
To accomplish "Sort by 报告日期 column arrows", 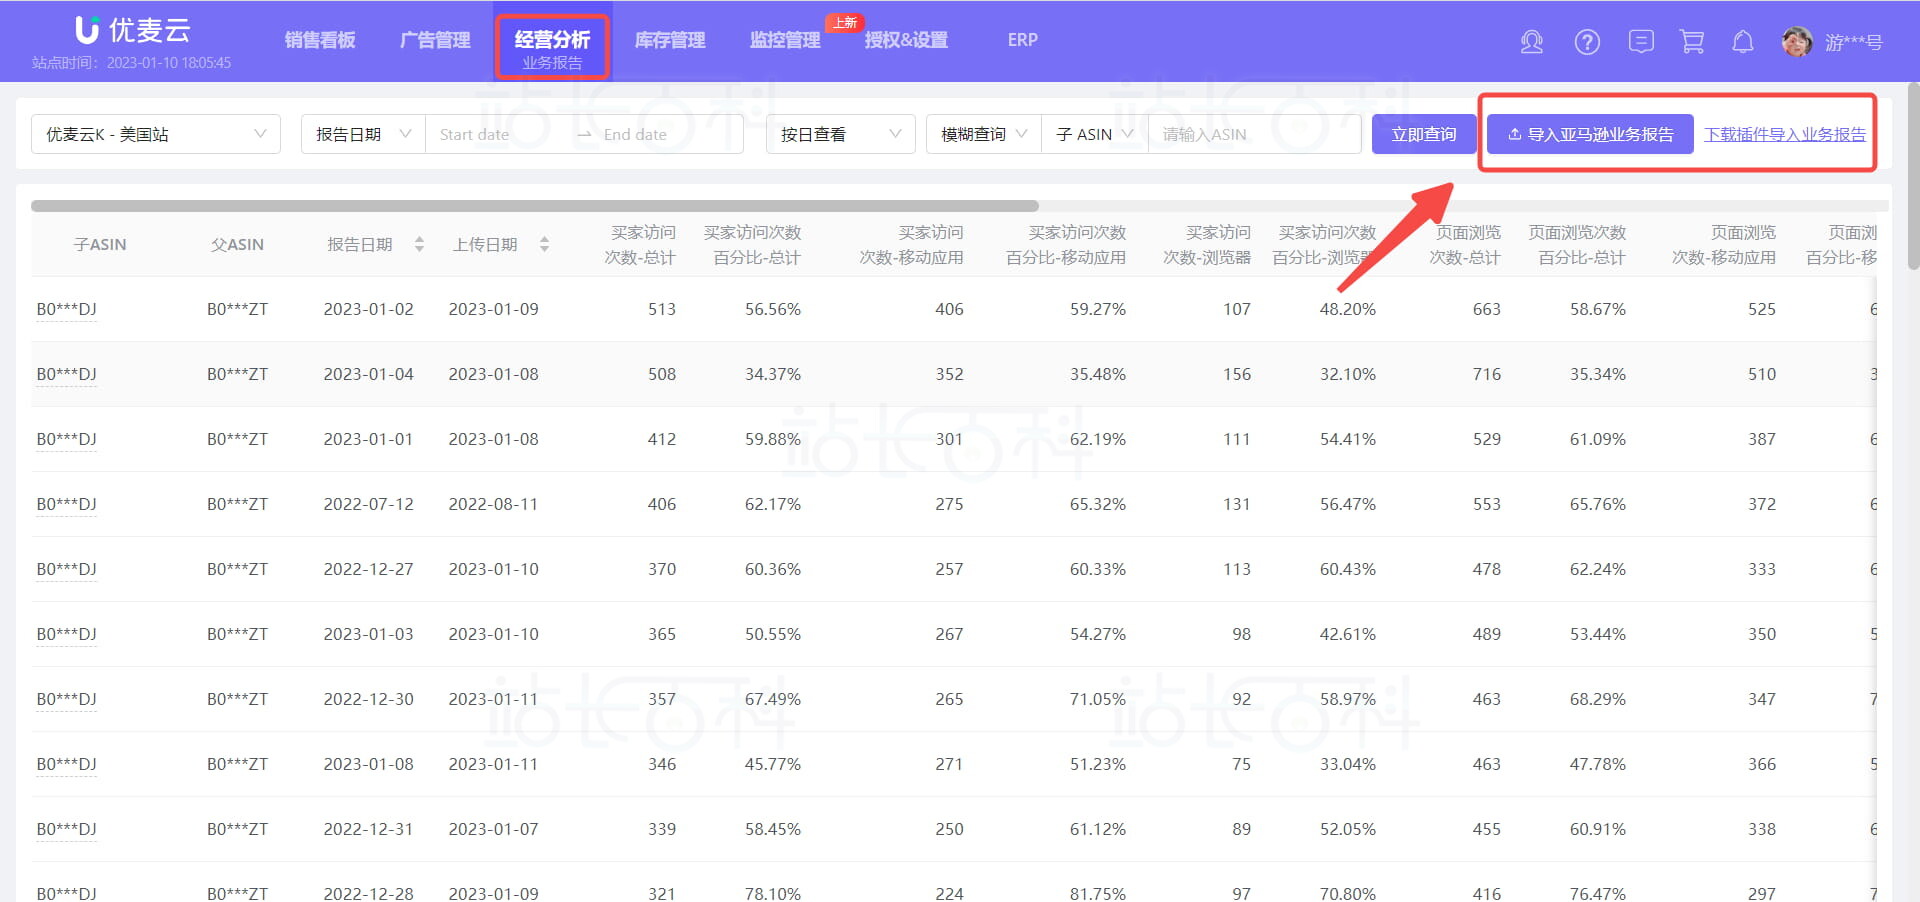I will pyautogui.click(x=419, y=244).
